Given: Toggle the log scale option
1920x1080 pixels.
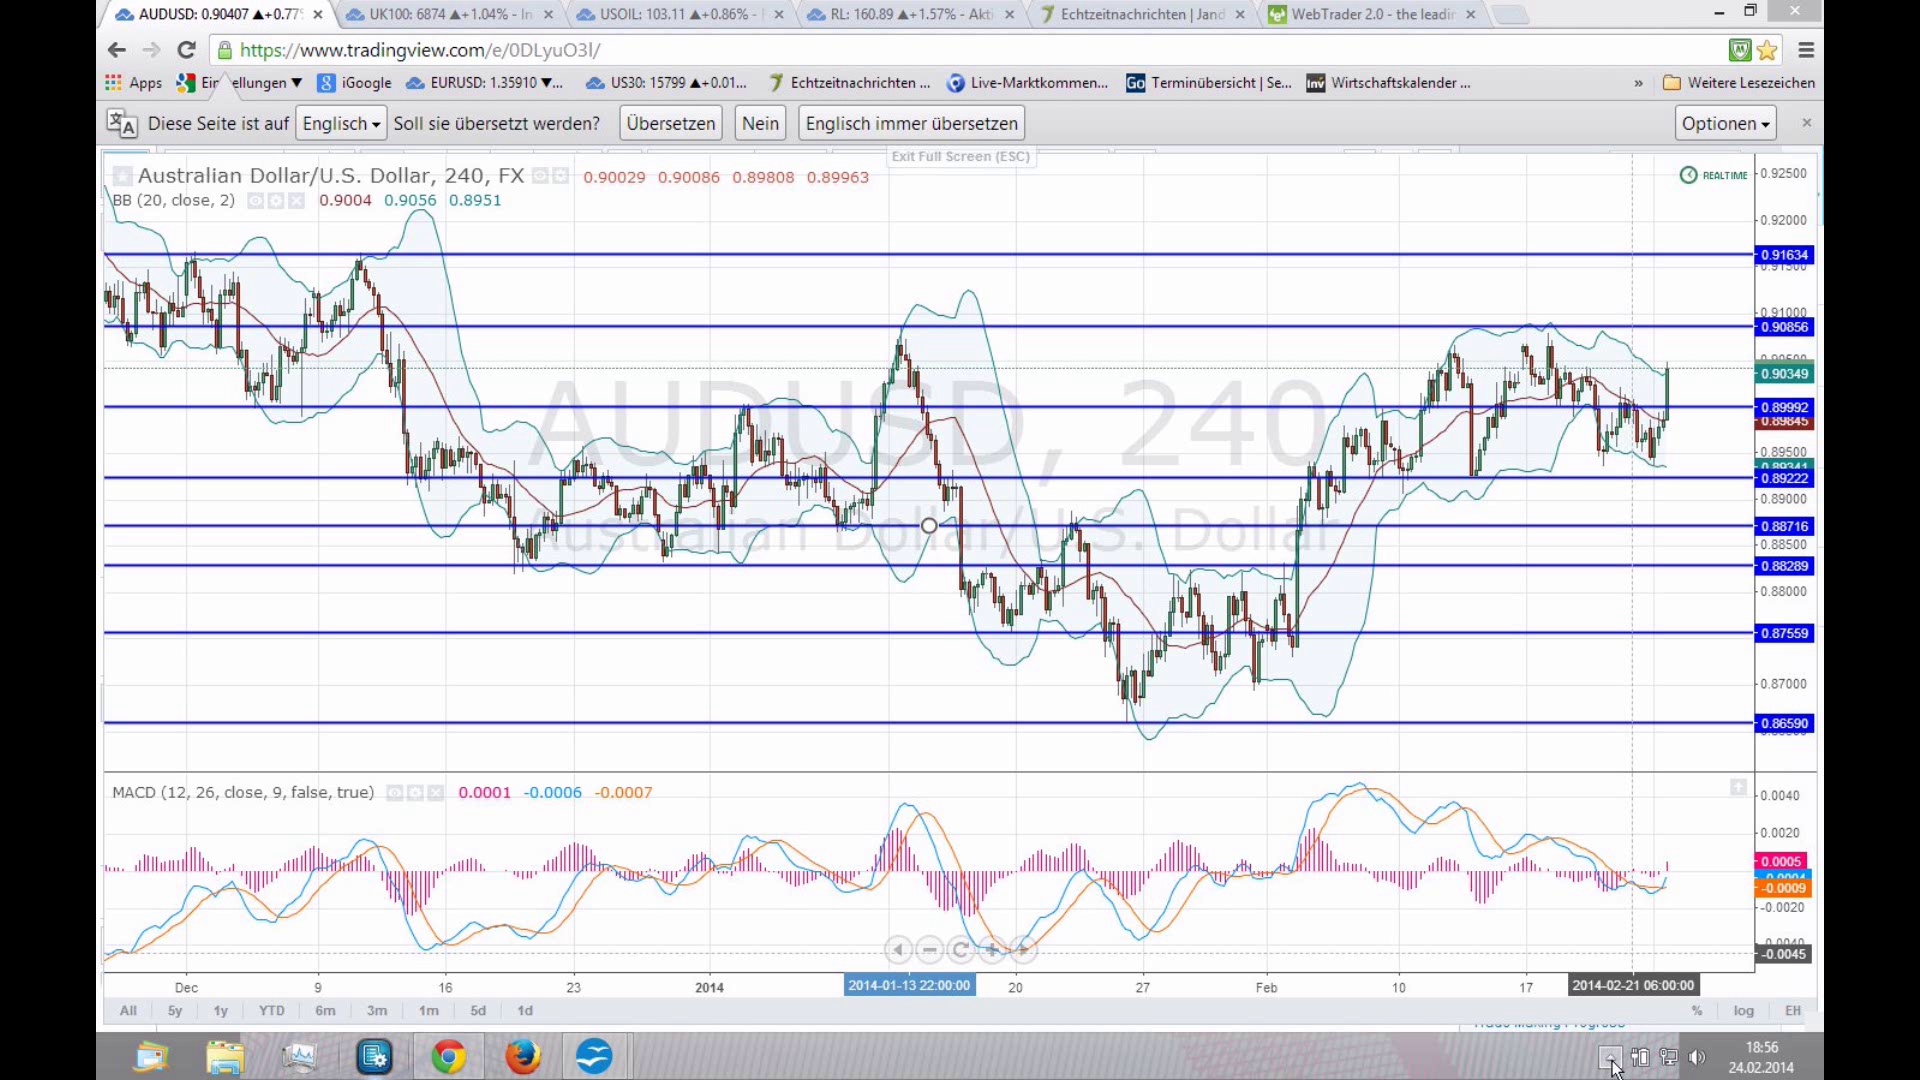Looking at the screenshot, I should 1743,1011.
